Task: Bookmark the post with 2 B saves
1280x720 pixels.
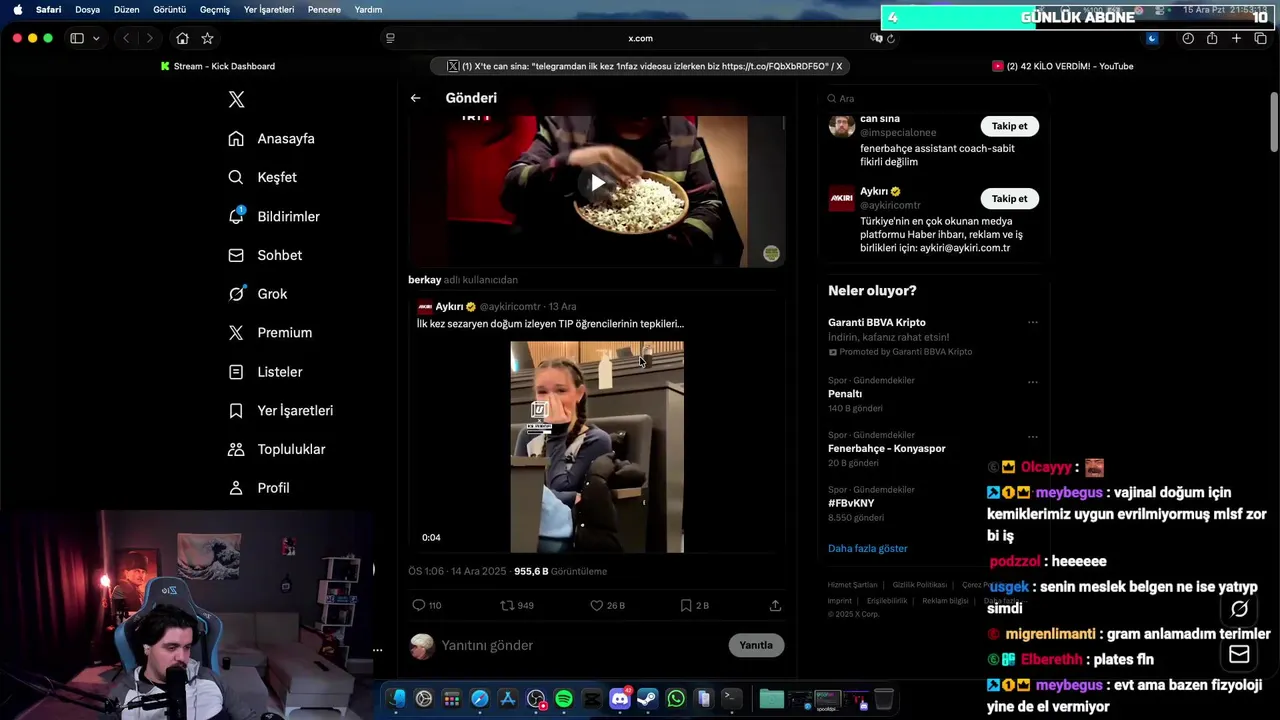Action: tap(694, 605)
